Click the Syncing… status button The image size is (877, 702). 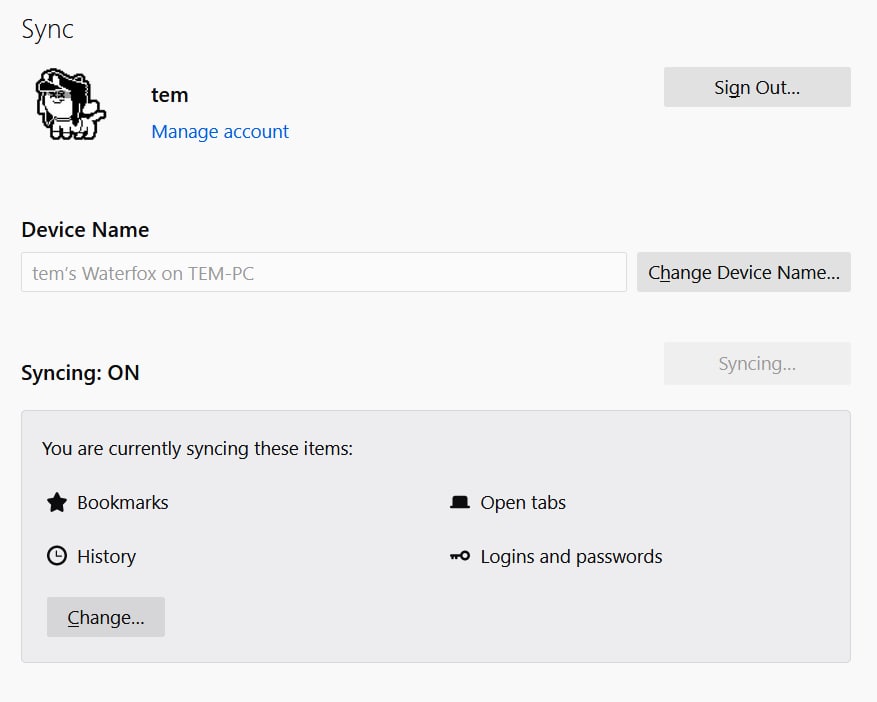coord(757,364)
